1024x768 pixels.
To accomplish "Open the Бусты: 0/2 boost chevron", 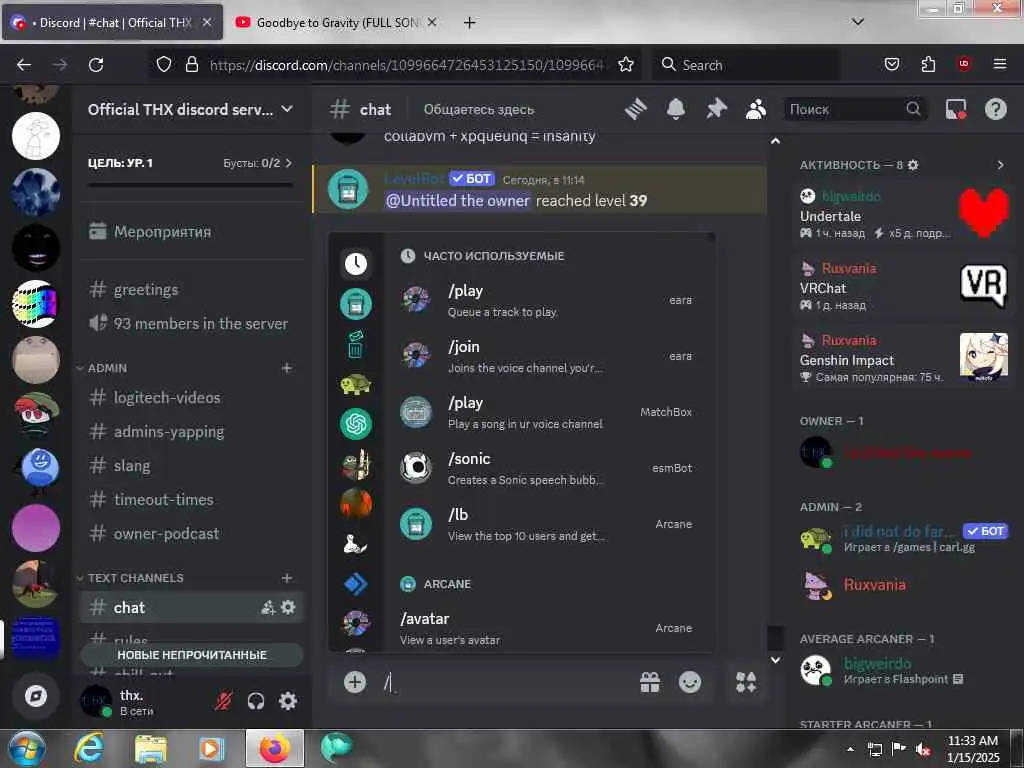I will click(x=289, y=163).
